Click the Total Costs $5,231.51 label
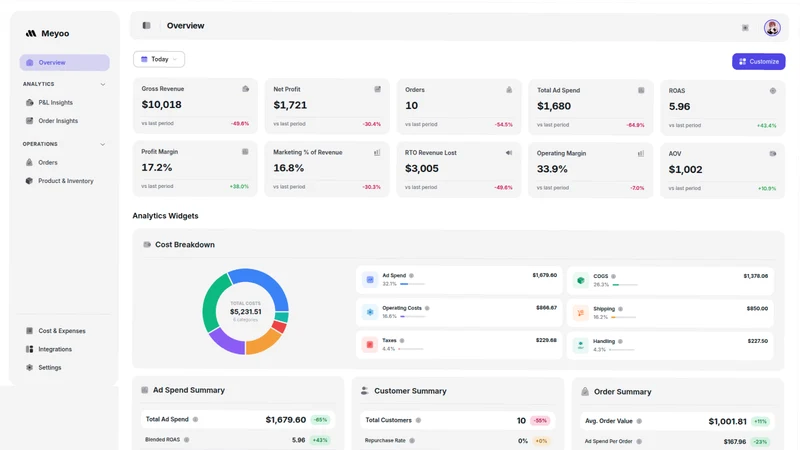The image size is (800, 450). pos(245,311)
